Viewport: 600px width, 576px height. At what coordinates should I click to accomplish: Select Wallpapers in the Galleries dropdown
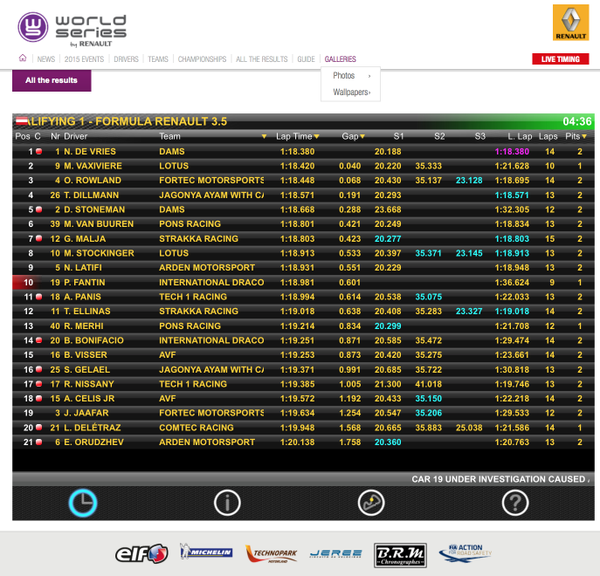350,92
